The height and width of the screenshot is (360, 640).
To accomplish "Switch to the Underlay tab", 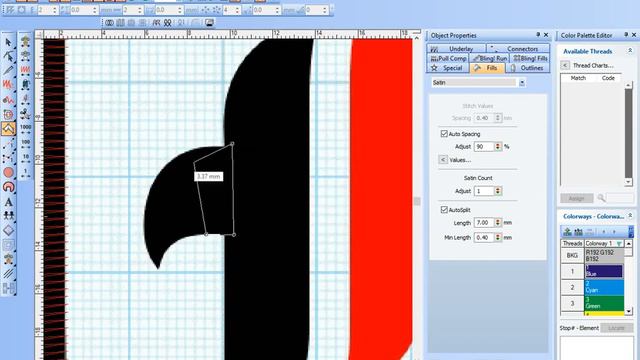I will coord(456,49).
